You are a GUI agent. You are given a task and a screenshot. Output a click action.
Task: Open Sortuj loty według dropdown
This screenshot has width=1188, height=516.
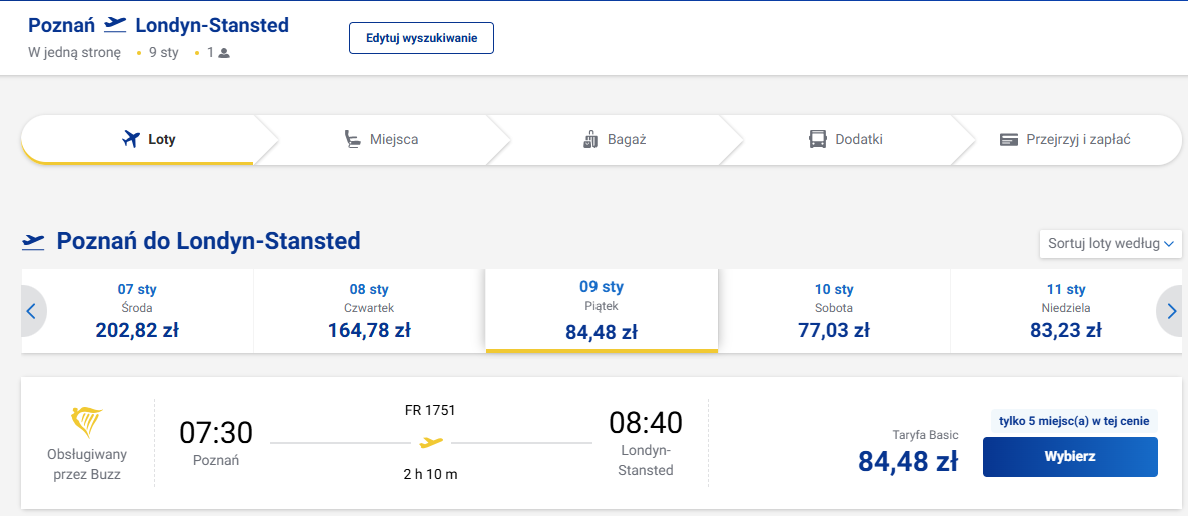tap(1111, 244)
